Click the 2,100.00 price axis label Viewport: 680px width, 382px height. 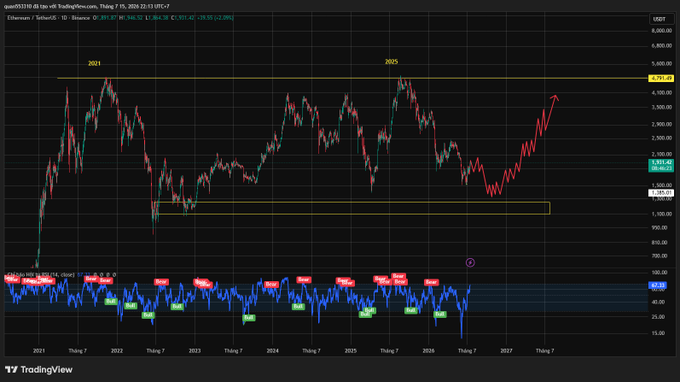click(661, 154)
